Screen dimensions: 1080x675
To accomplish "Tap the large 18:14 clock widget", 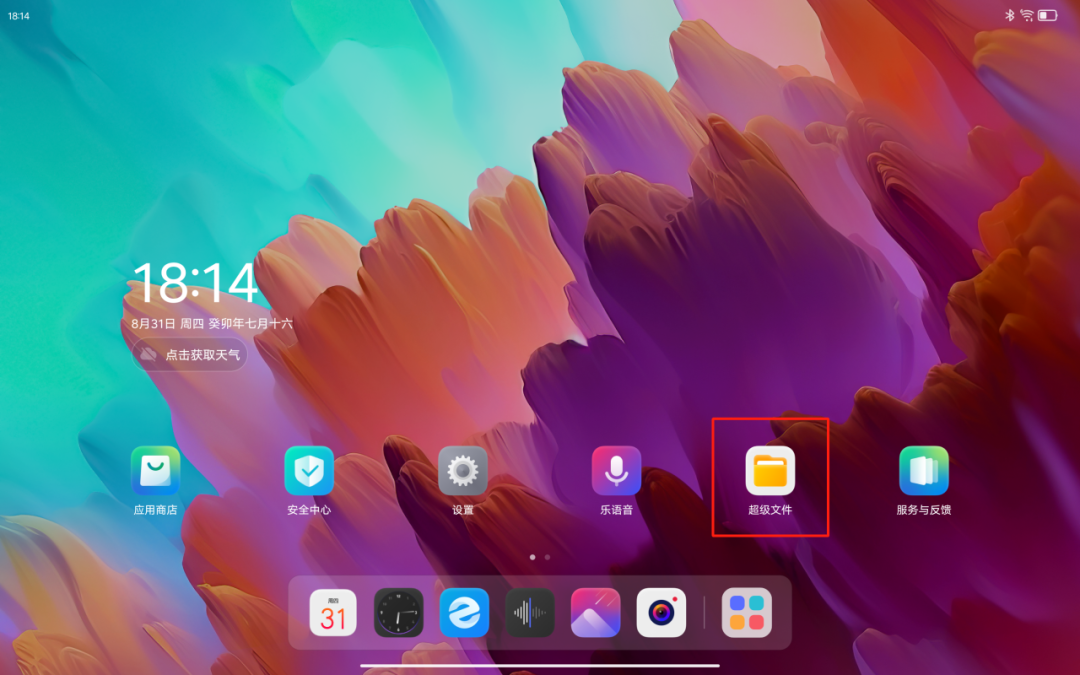I will point(196,282).
